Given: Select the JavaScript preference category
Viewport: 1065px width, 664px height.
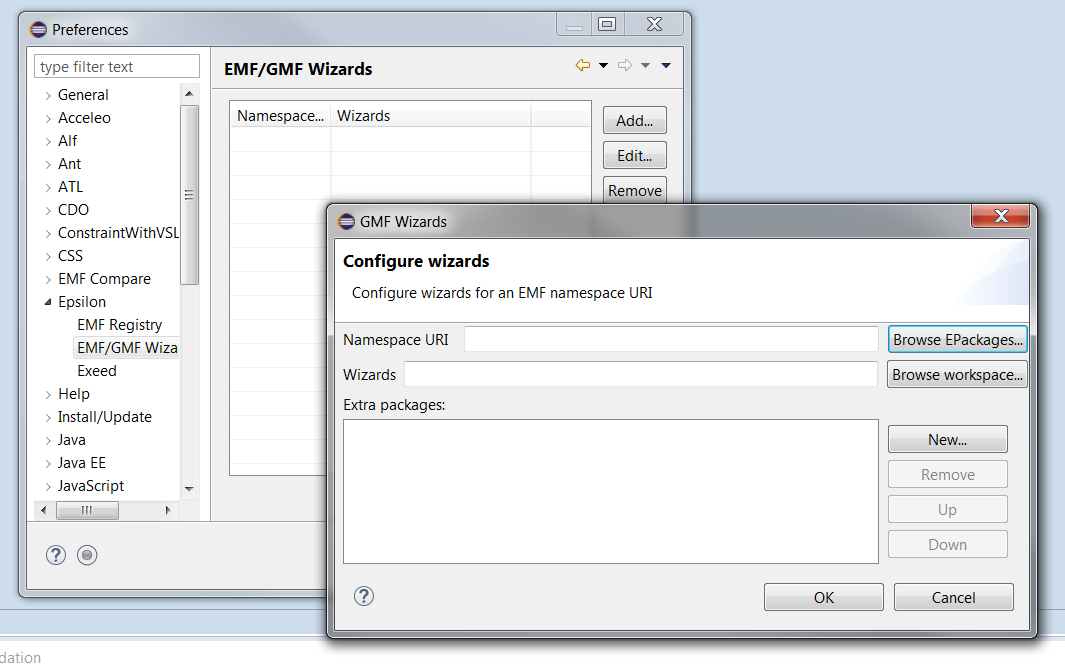Looking at the screenshot, I should pos(91,485).
